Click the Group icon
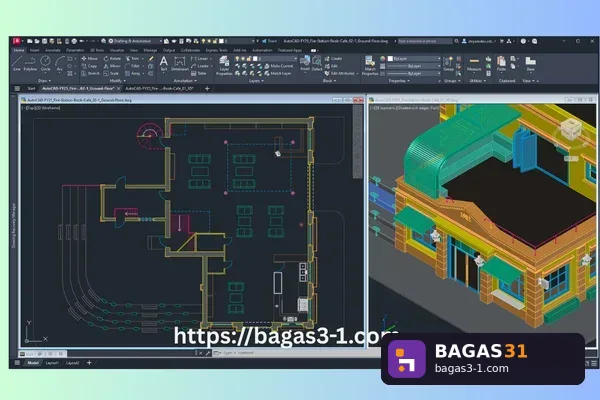 coord(448,64)
